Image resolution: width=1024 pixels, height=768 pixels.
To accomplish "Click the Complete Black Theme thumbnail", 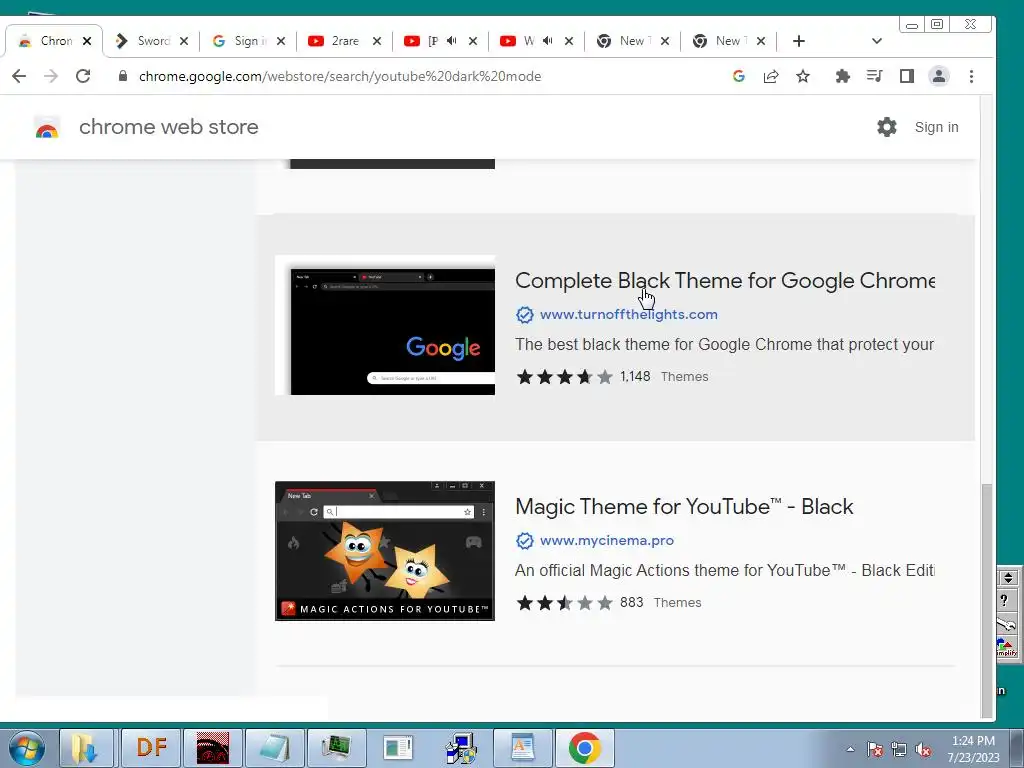I will (x=385, y=325).
